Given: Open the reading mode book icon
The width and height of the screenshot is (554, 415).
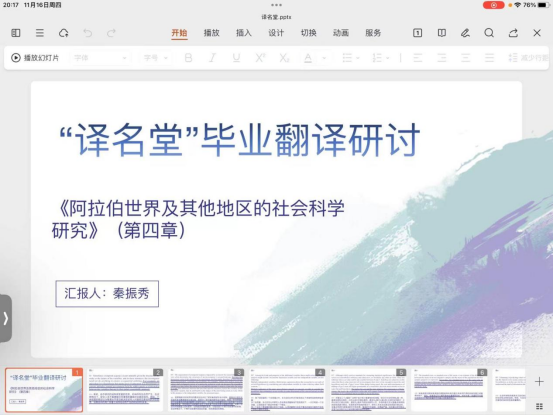Looking at the screenshot, I should [442, 33].
